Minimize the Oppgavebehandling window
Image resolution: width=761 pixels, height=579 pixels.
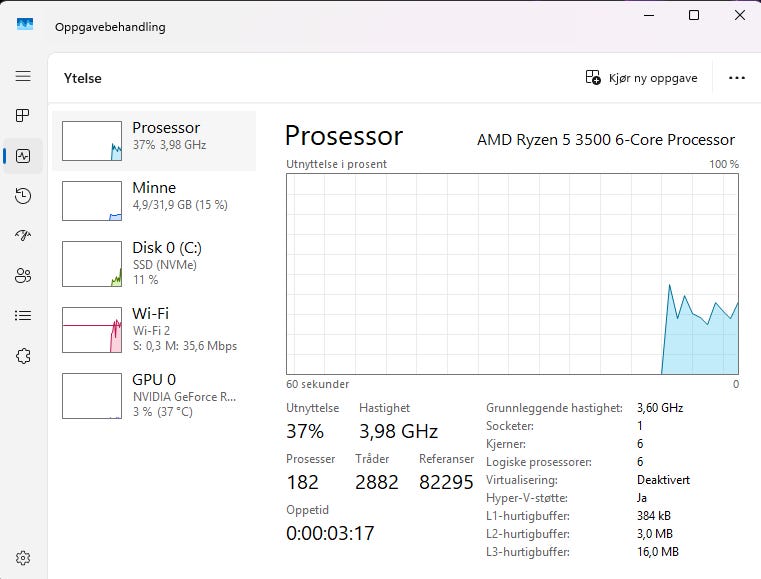click(x=649, y=16)
